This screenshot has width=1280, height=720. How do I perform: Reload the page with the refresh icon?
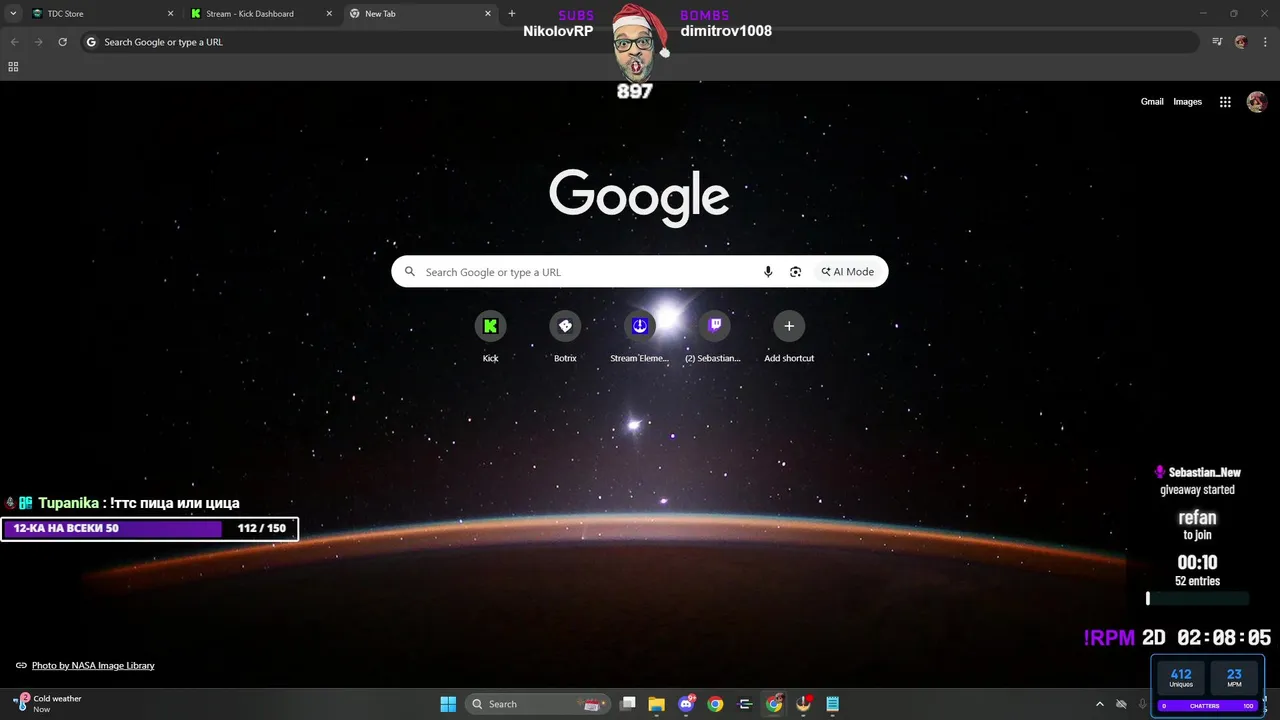(62, 42)
